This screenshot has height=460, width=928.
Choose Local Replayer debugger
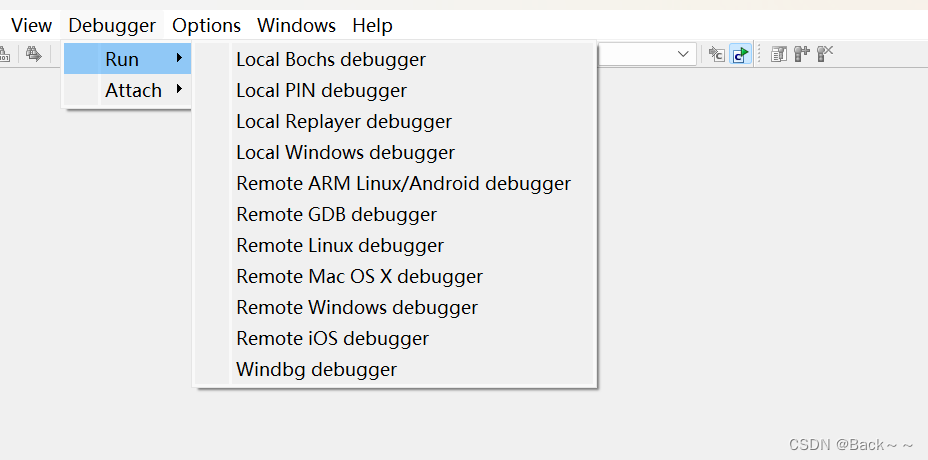394,121
